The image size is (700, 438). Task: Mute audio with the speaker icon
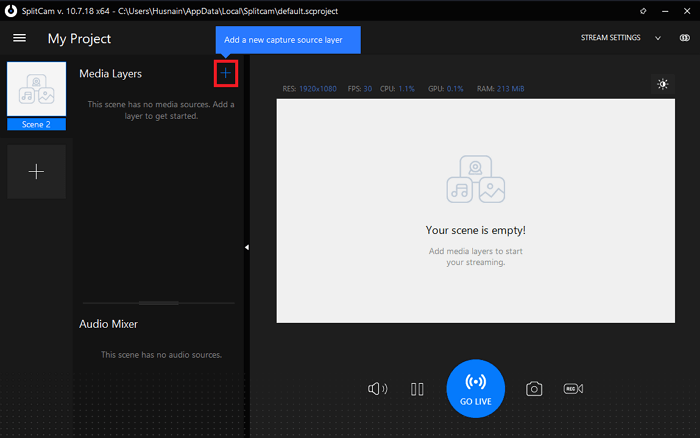[378, 388]
